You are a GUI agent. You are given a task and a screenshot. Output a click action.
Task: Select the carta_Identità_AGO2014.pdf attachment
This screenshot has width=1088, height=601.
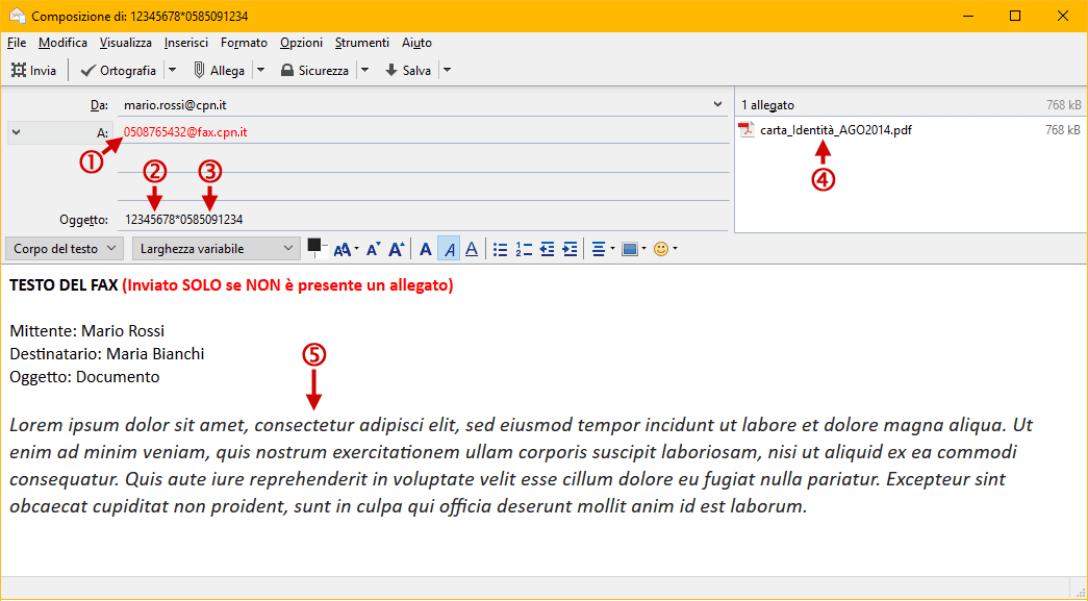[x=835, y=130]
